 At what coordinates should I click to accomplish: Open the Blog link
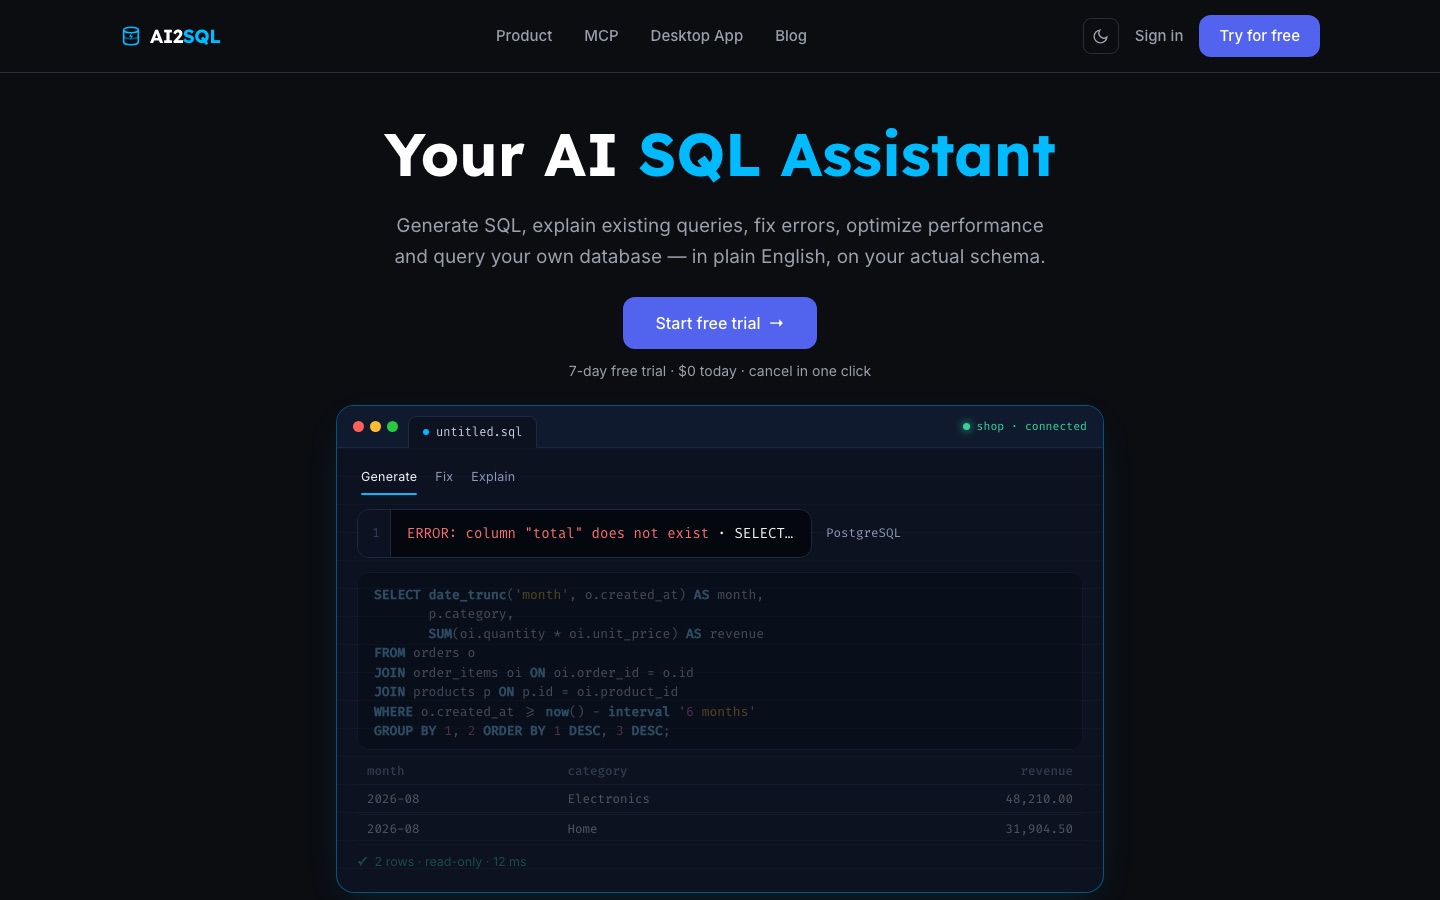click(791, 36)
